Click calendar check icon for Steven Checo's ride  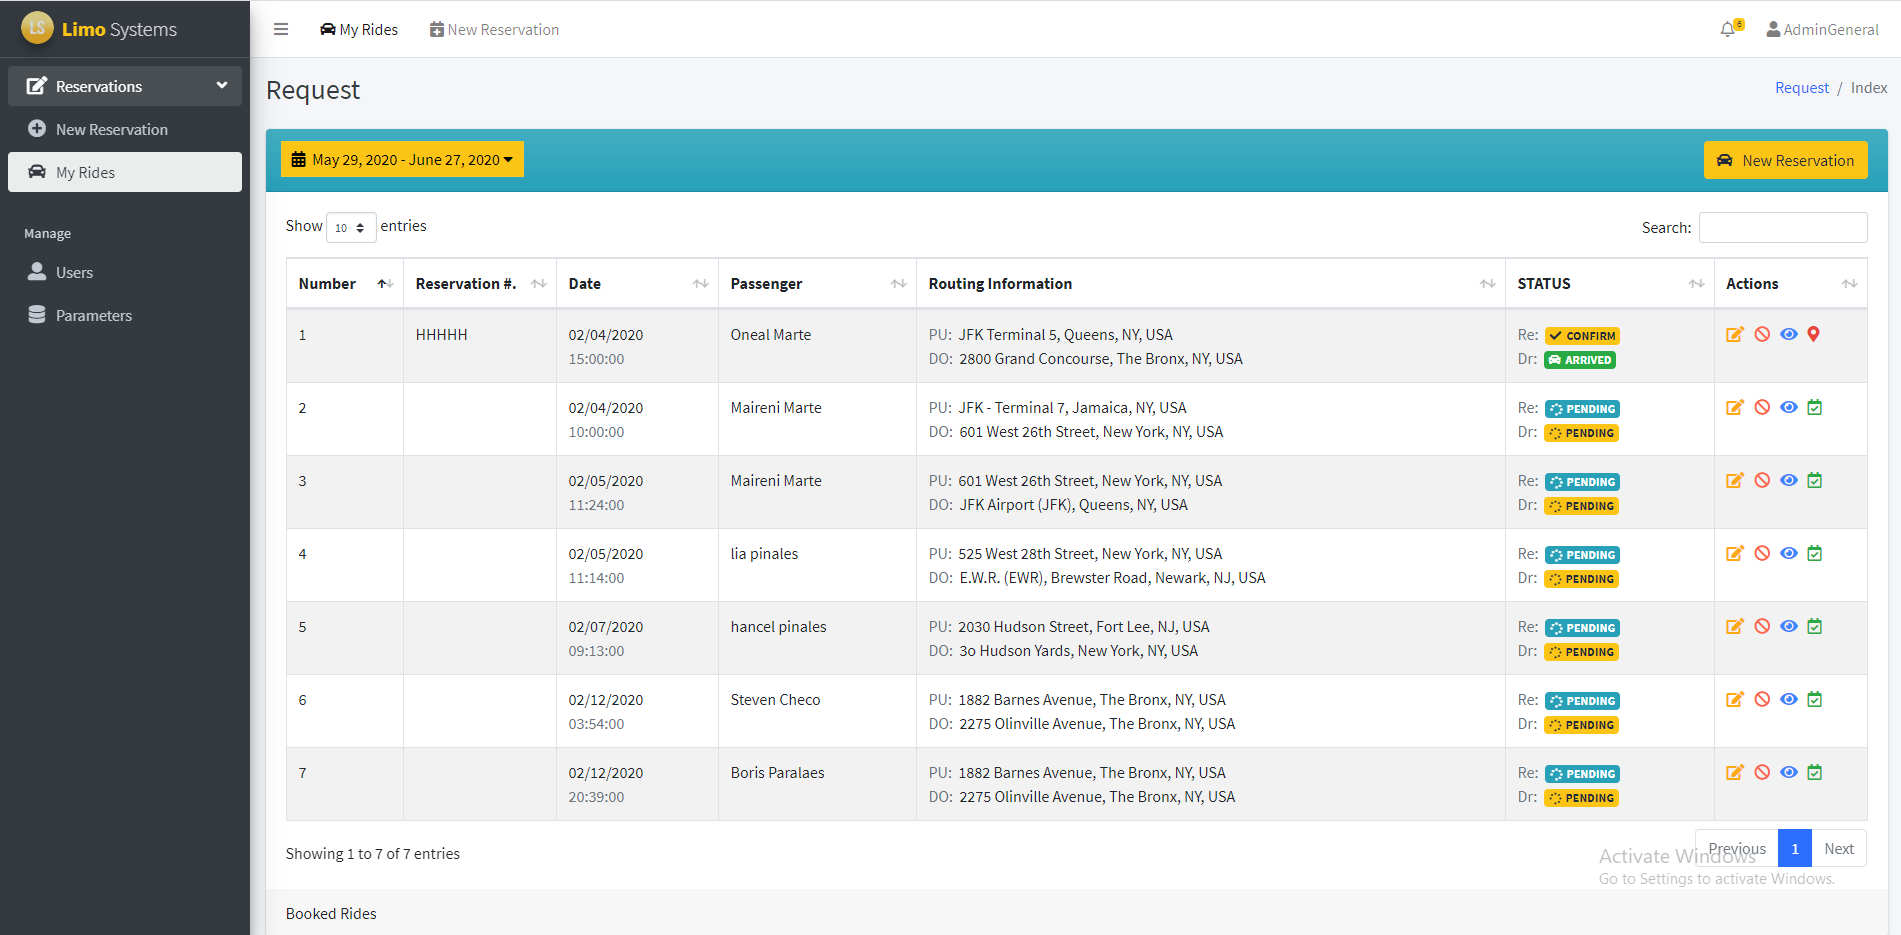pos(1815,700)
